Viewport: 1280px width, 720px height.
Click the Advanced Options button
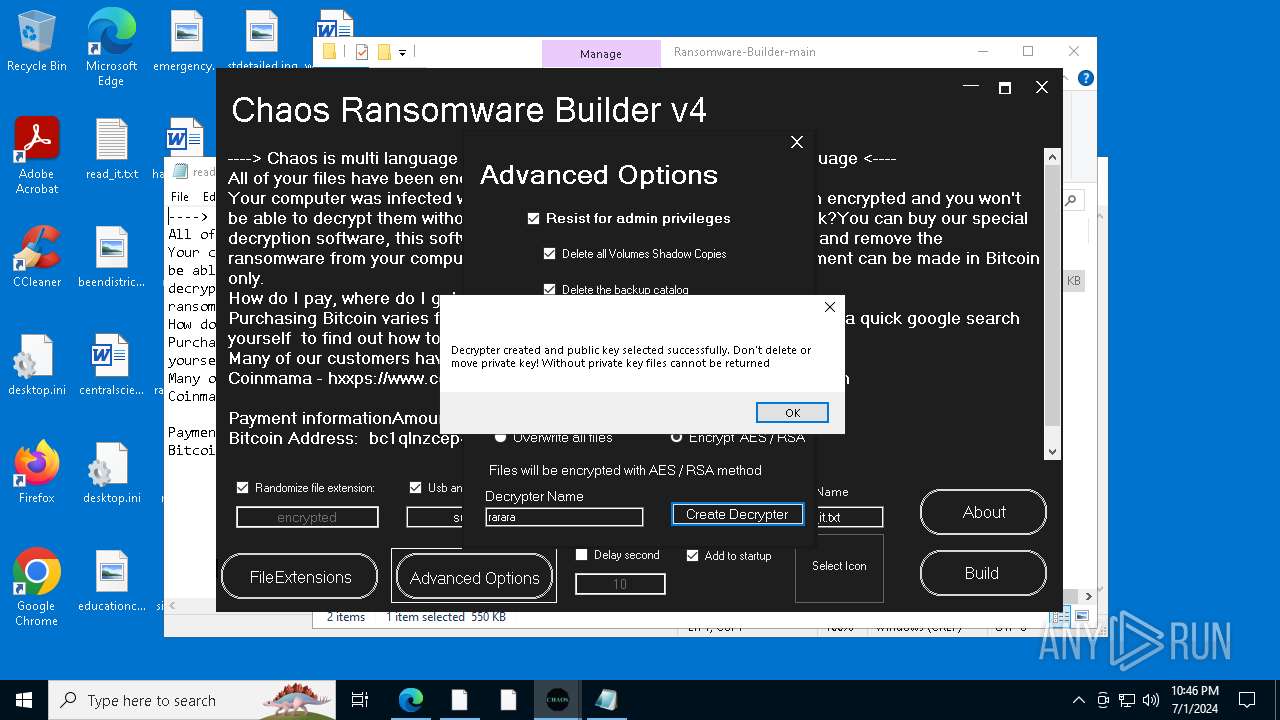point(474,578)
